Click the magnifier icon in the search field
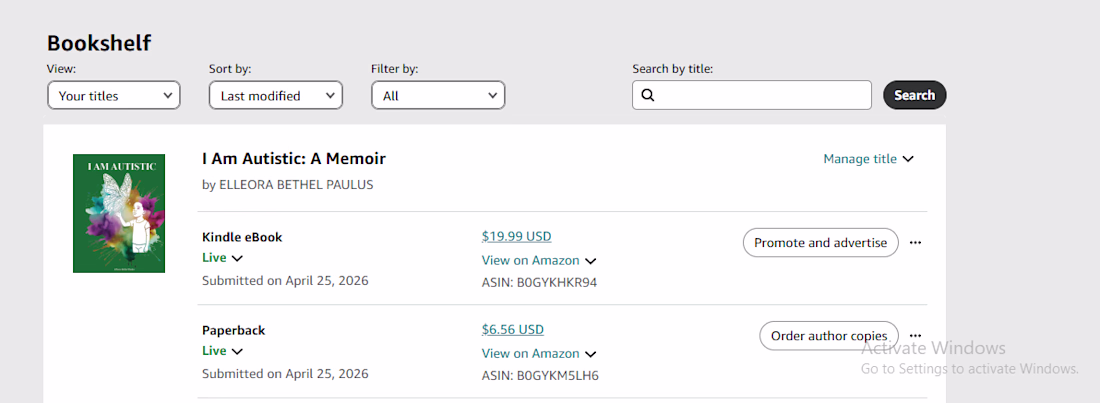This screenshot has width=1100, height=403. coord(648,95)
